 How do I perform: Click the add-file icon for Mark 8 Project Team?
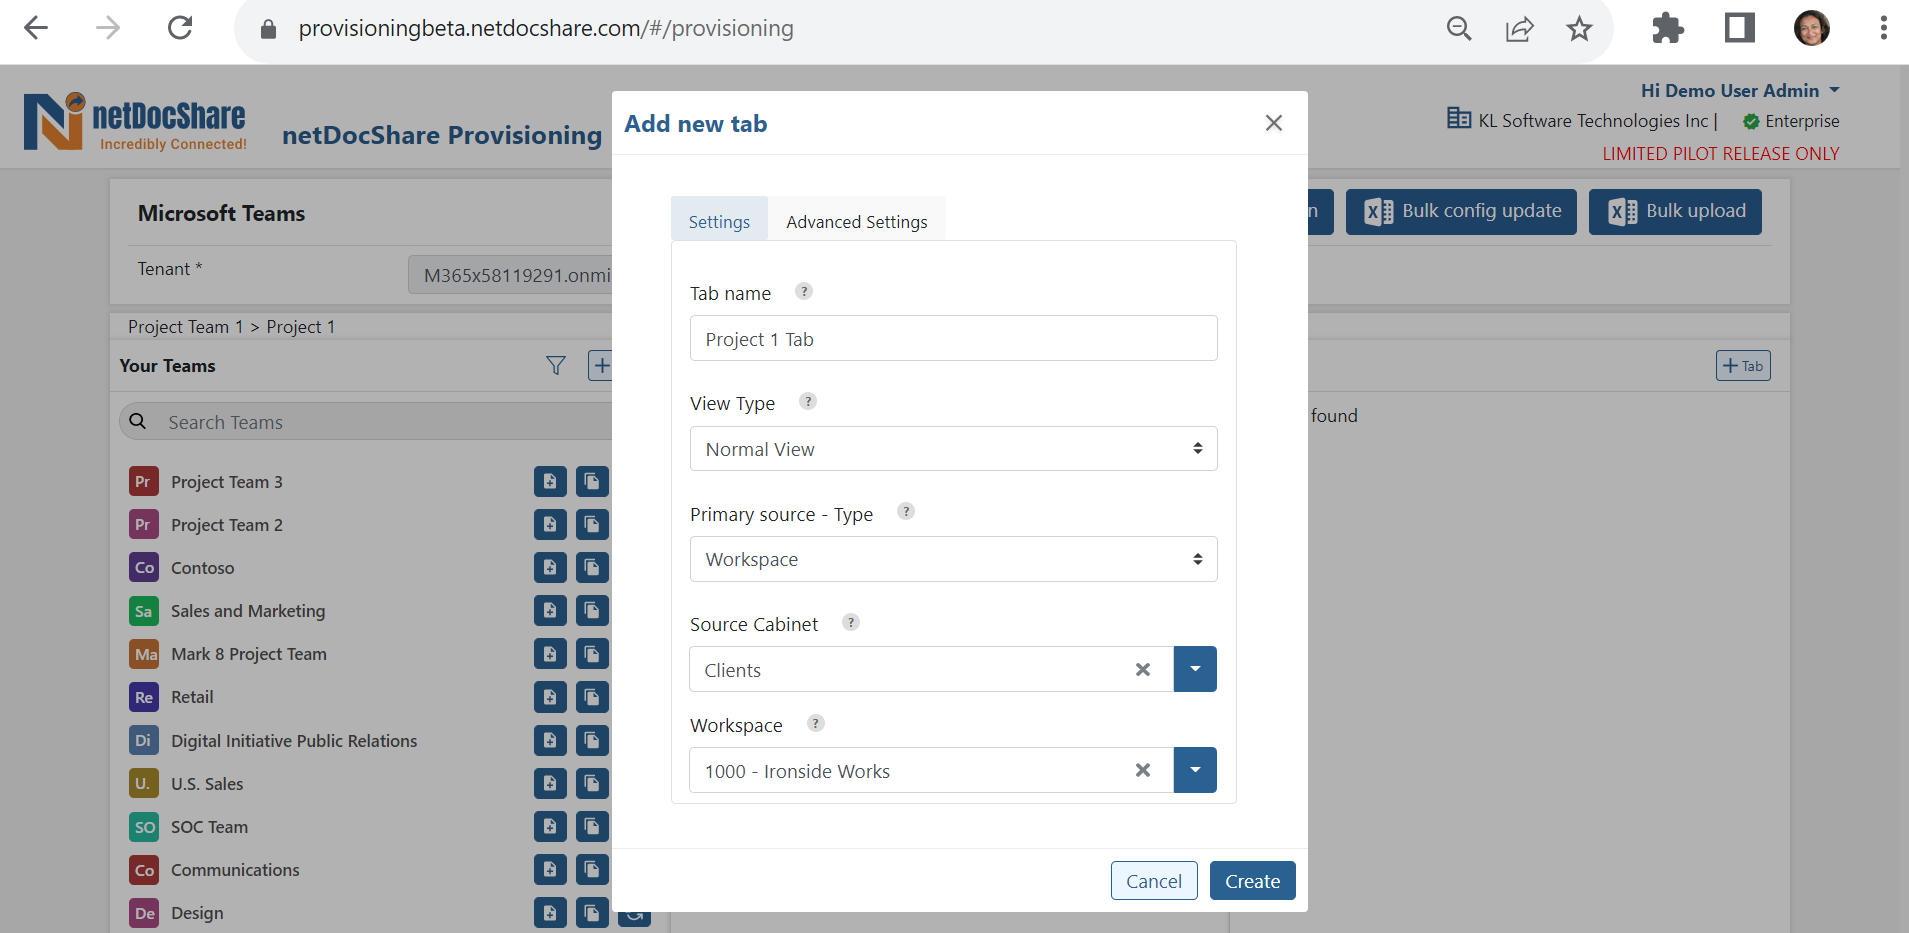(x=550, y=653)
